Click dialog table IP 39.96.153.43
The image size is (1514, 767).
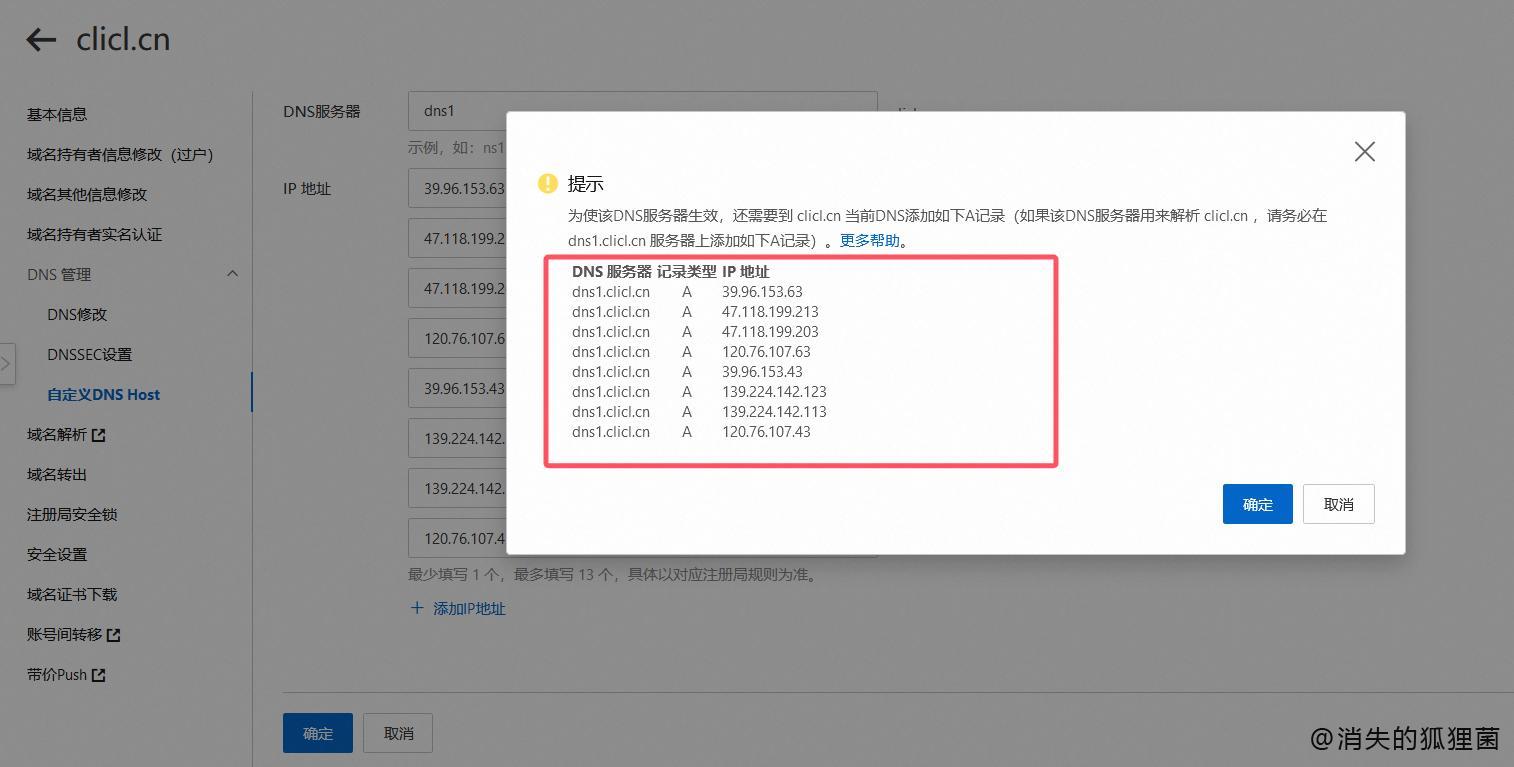coord(762,372)
